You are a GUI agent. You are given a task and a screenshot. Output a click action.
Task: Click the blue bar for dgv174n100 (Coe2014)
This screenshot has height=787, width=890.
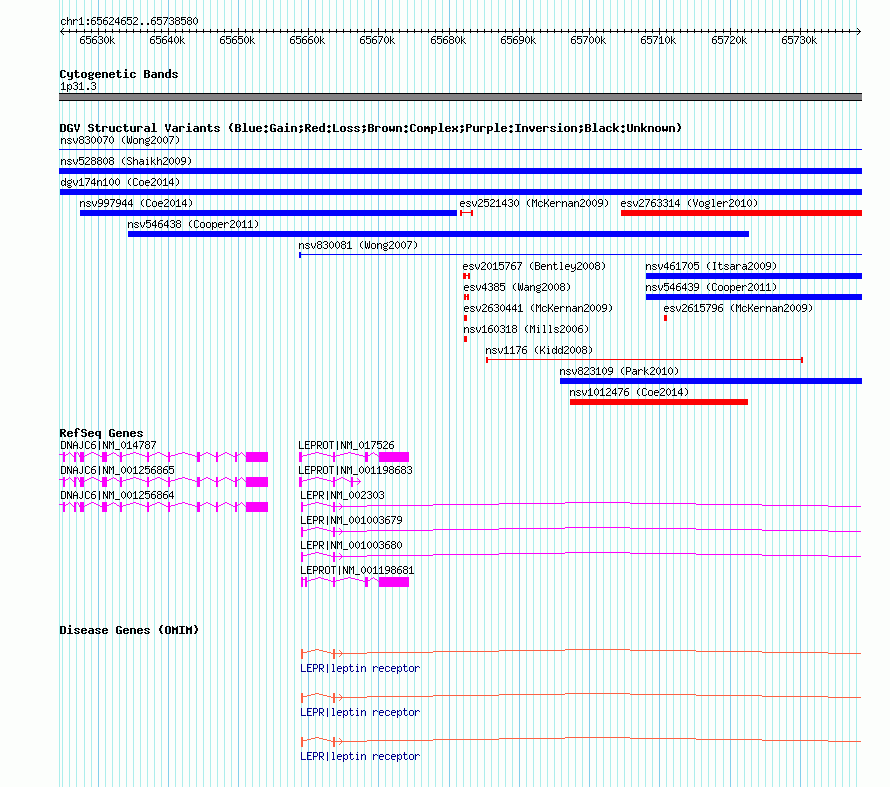click(x=460, y=192)
